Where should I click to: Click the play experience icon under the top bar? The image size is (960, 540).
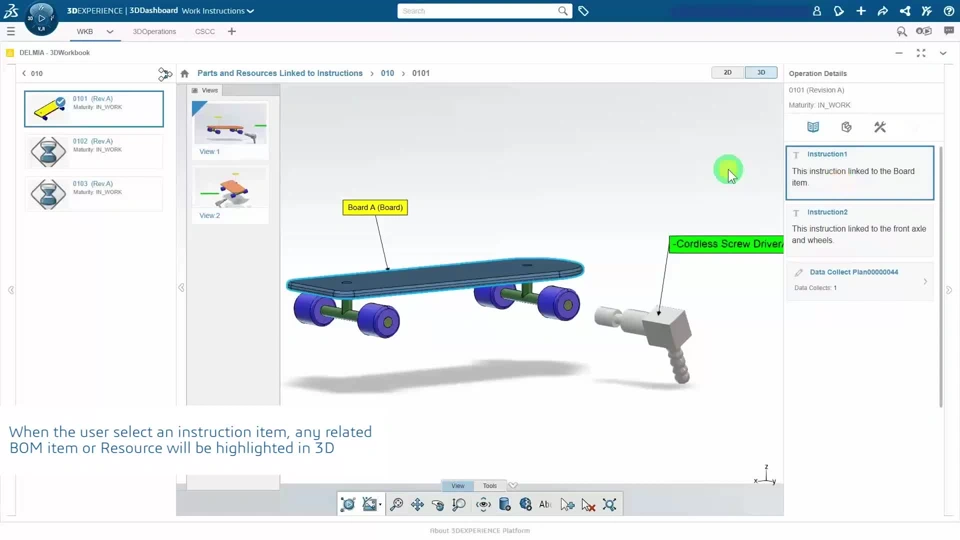[924, 31]
